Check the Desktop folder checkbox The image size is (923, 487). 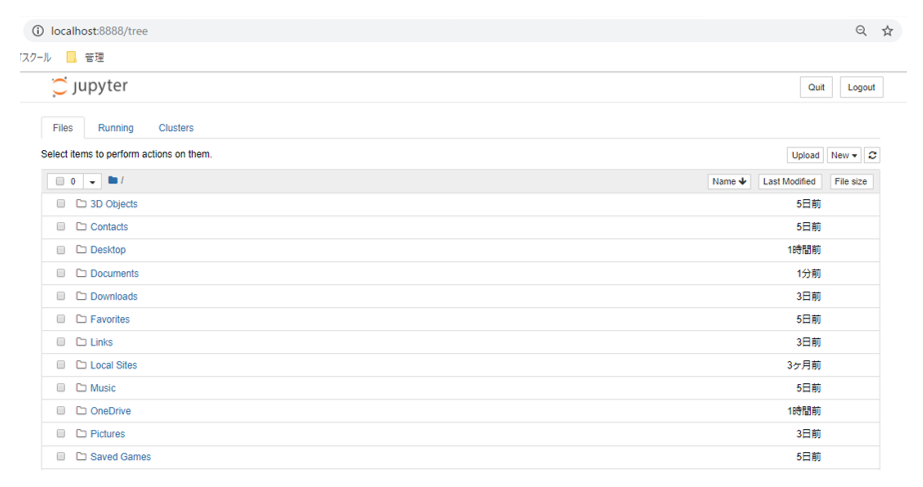(x=61, y=250)
